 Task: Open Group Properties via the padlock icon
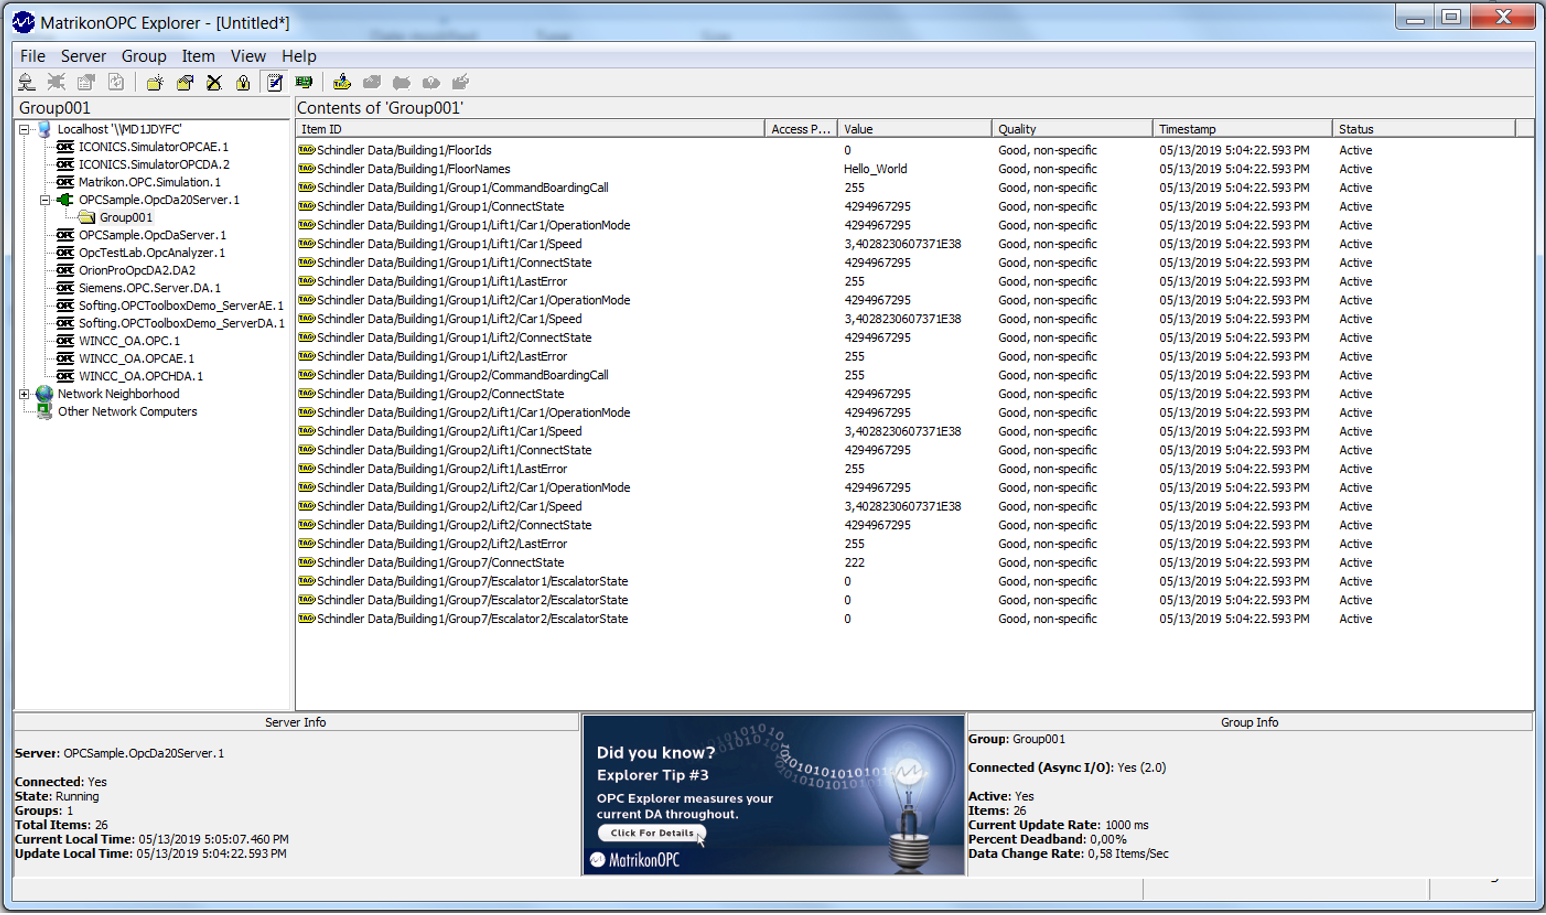click(244, 82)
